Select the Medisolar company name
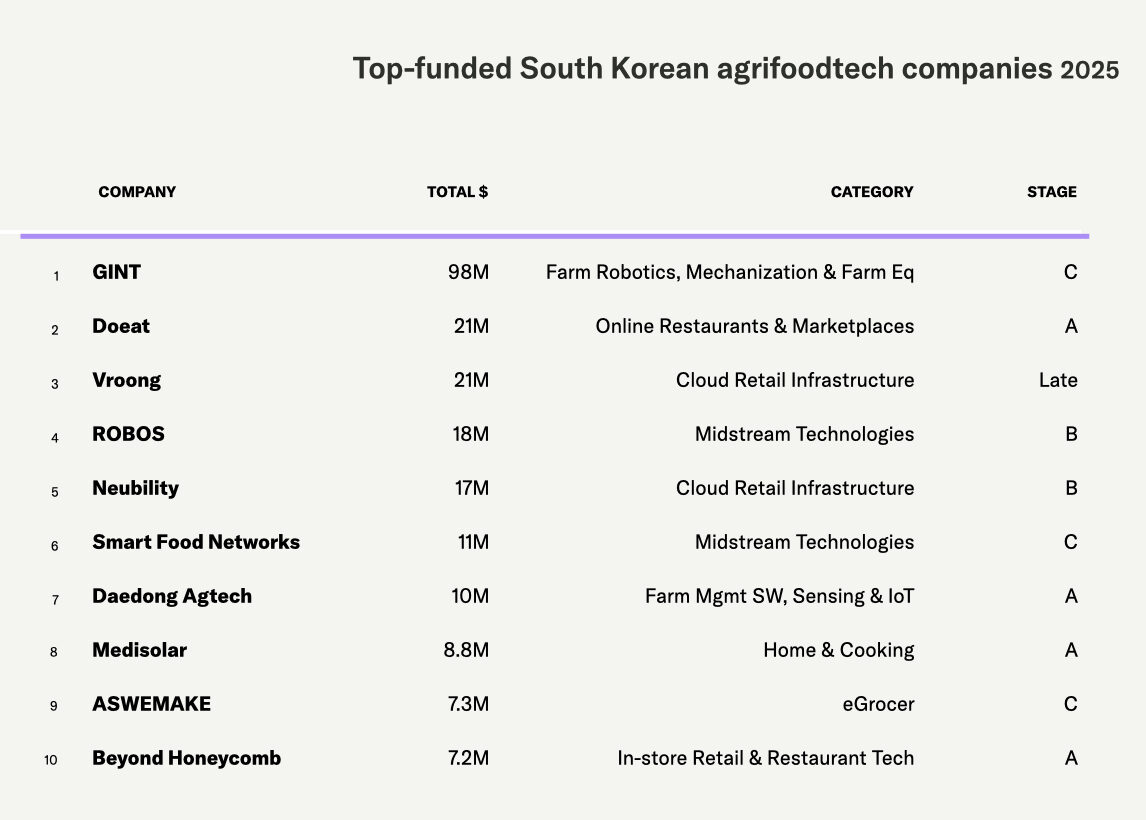The width and height of the screenshot is (1146, 820). coord(139,650)
